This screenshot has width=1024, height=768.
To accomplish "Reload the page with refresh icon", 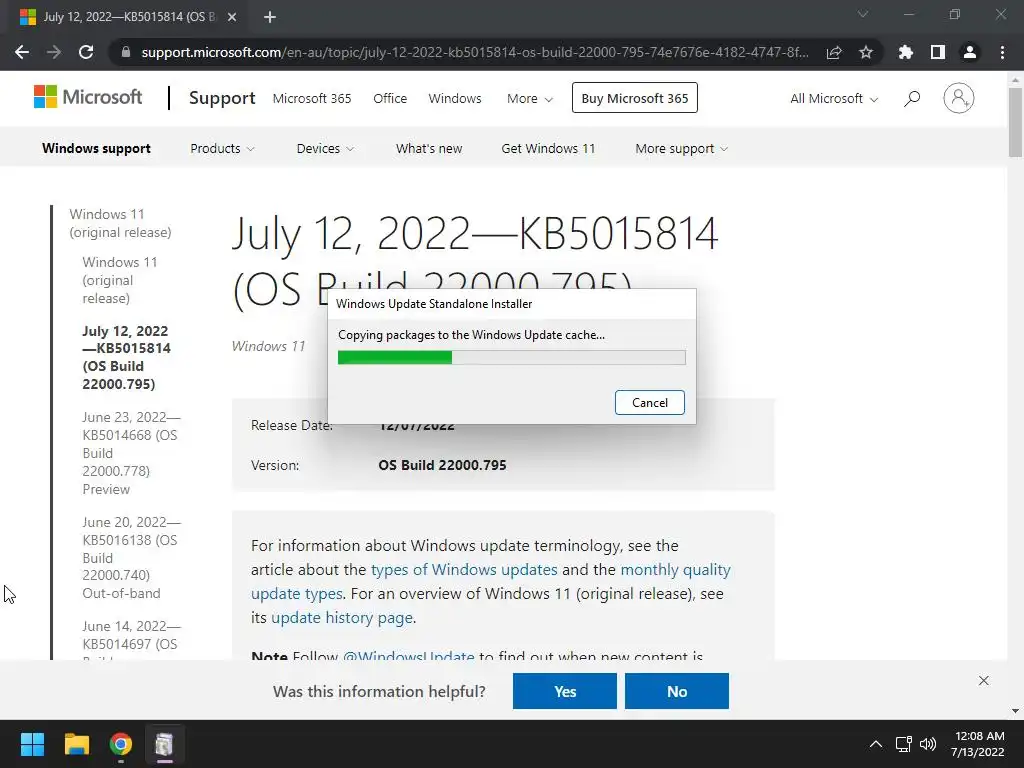I will pyautogui.click(x=86, y=52).
